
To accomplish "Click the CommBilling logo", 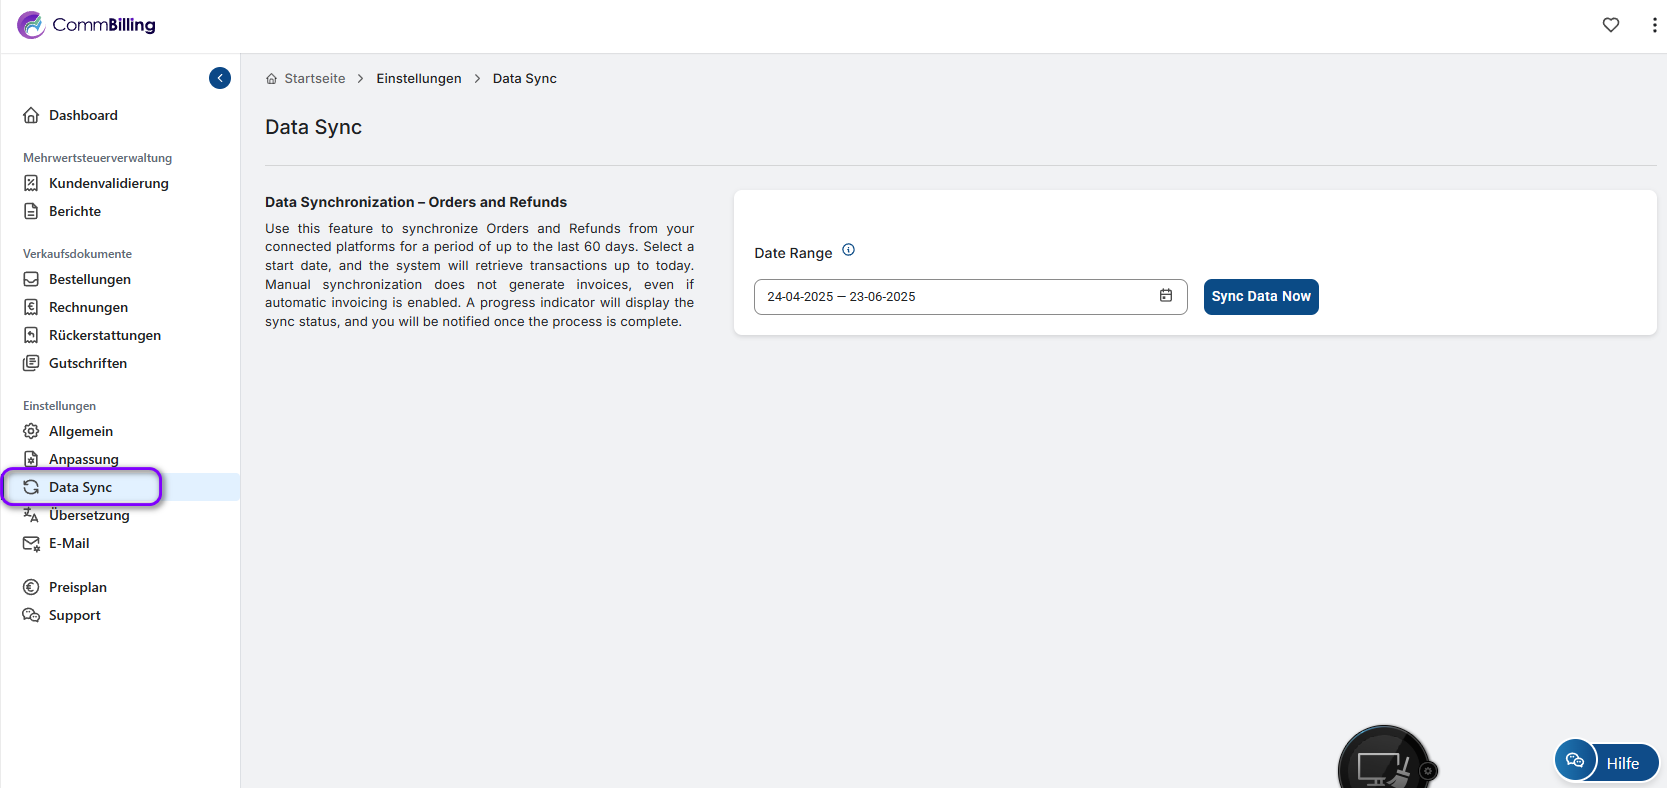I will [x=87, y=25].
